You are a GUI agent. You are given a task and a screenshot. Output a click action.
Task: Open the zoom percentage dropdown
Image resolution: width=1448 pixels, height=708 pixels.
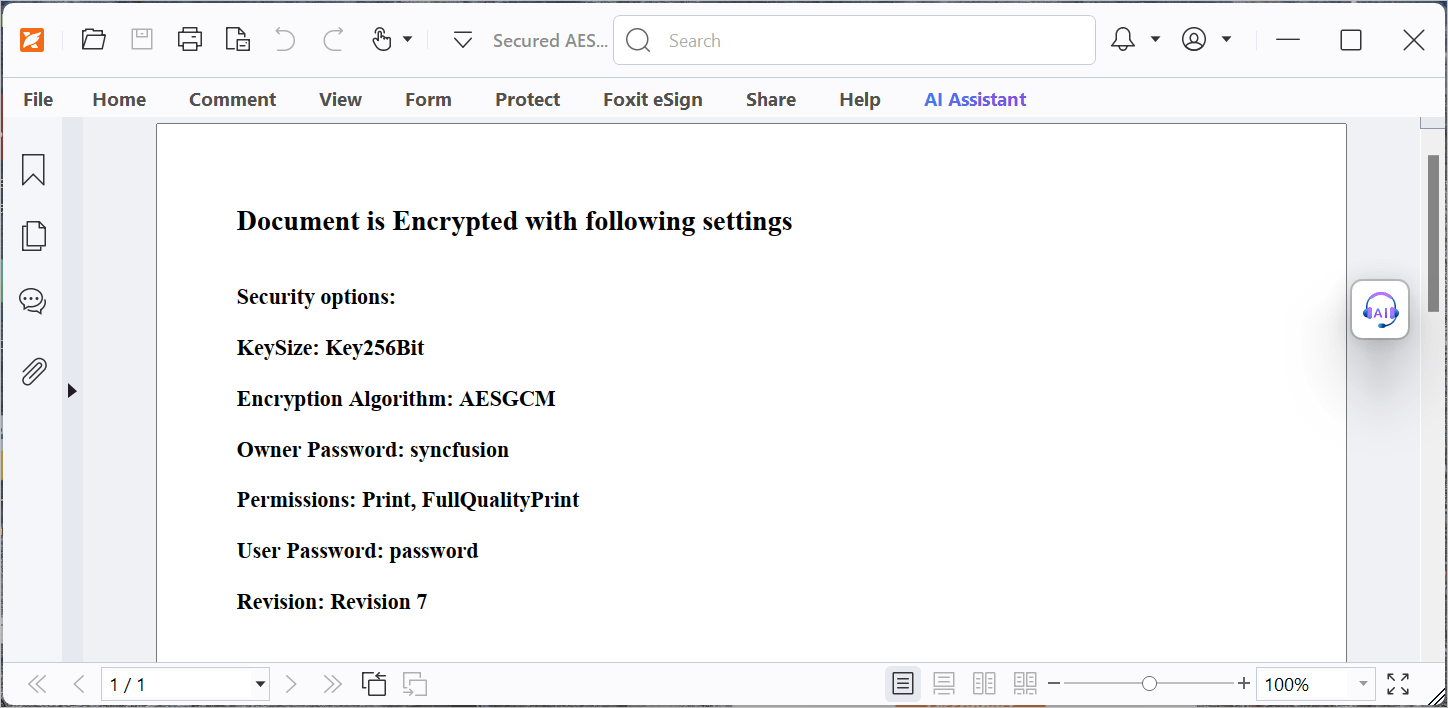pyautogui.click(x=1363, y=684)
